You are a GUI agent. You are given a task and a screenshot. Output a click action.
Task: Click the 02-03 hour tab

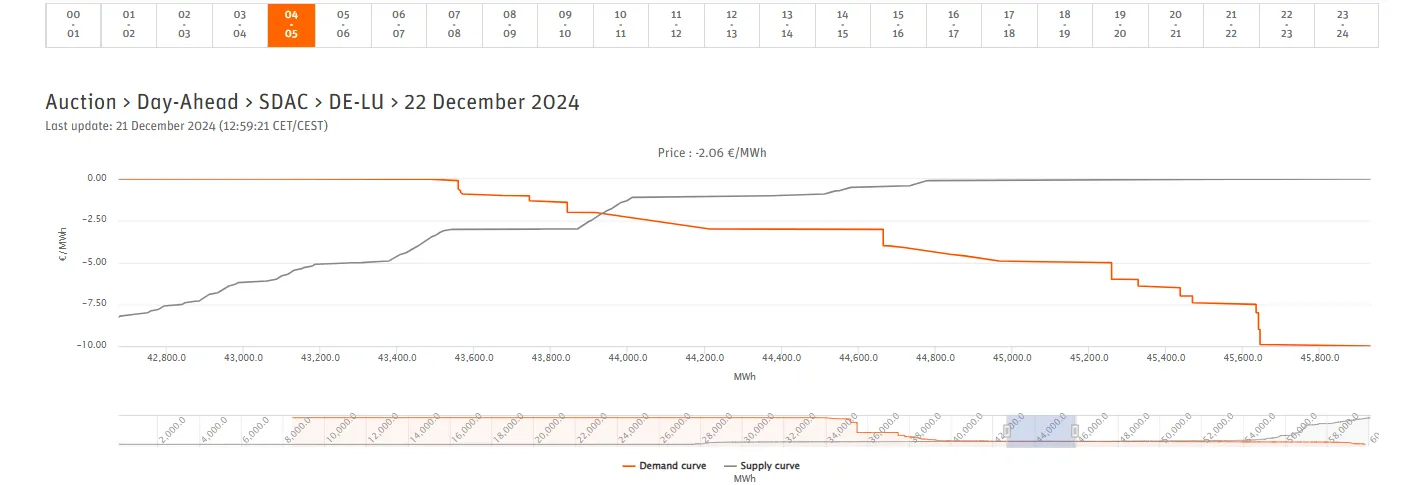184,25
